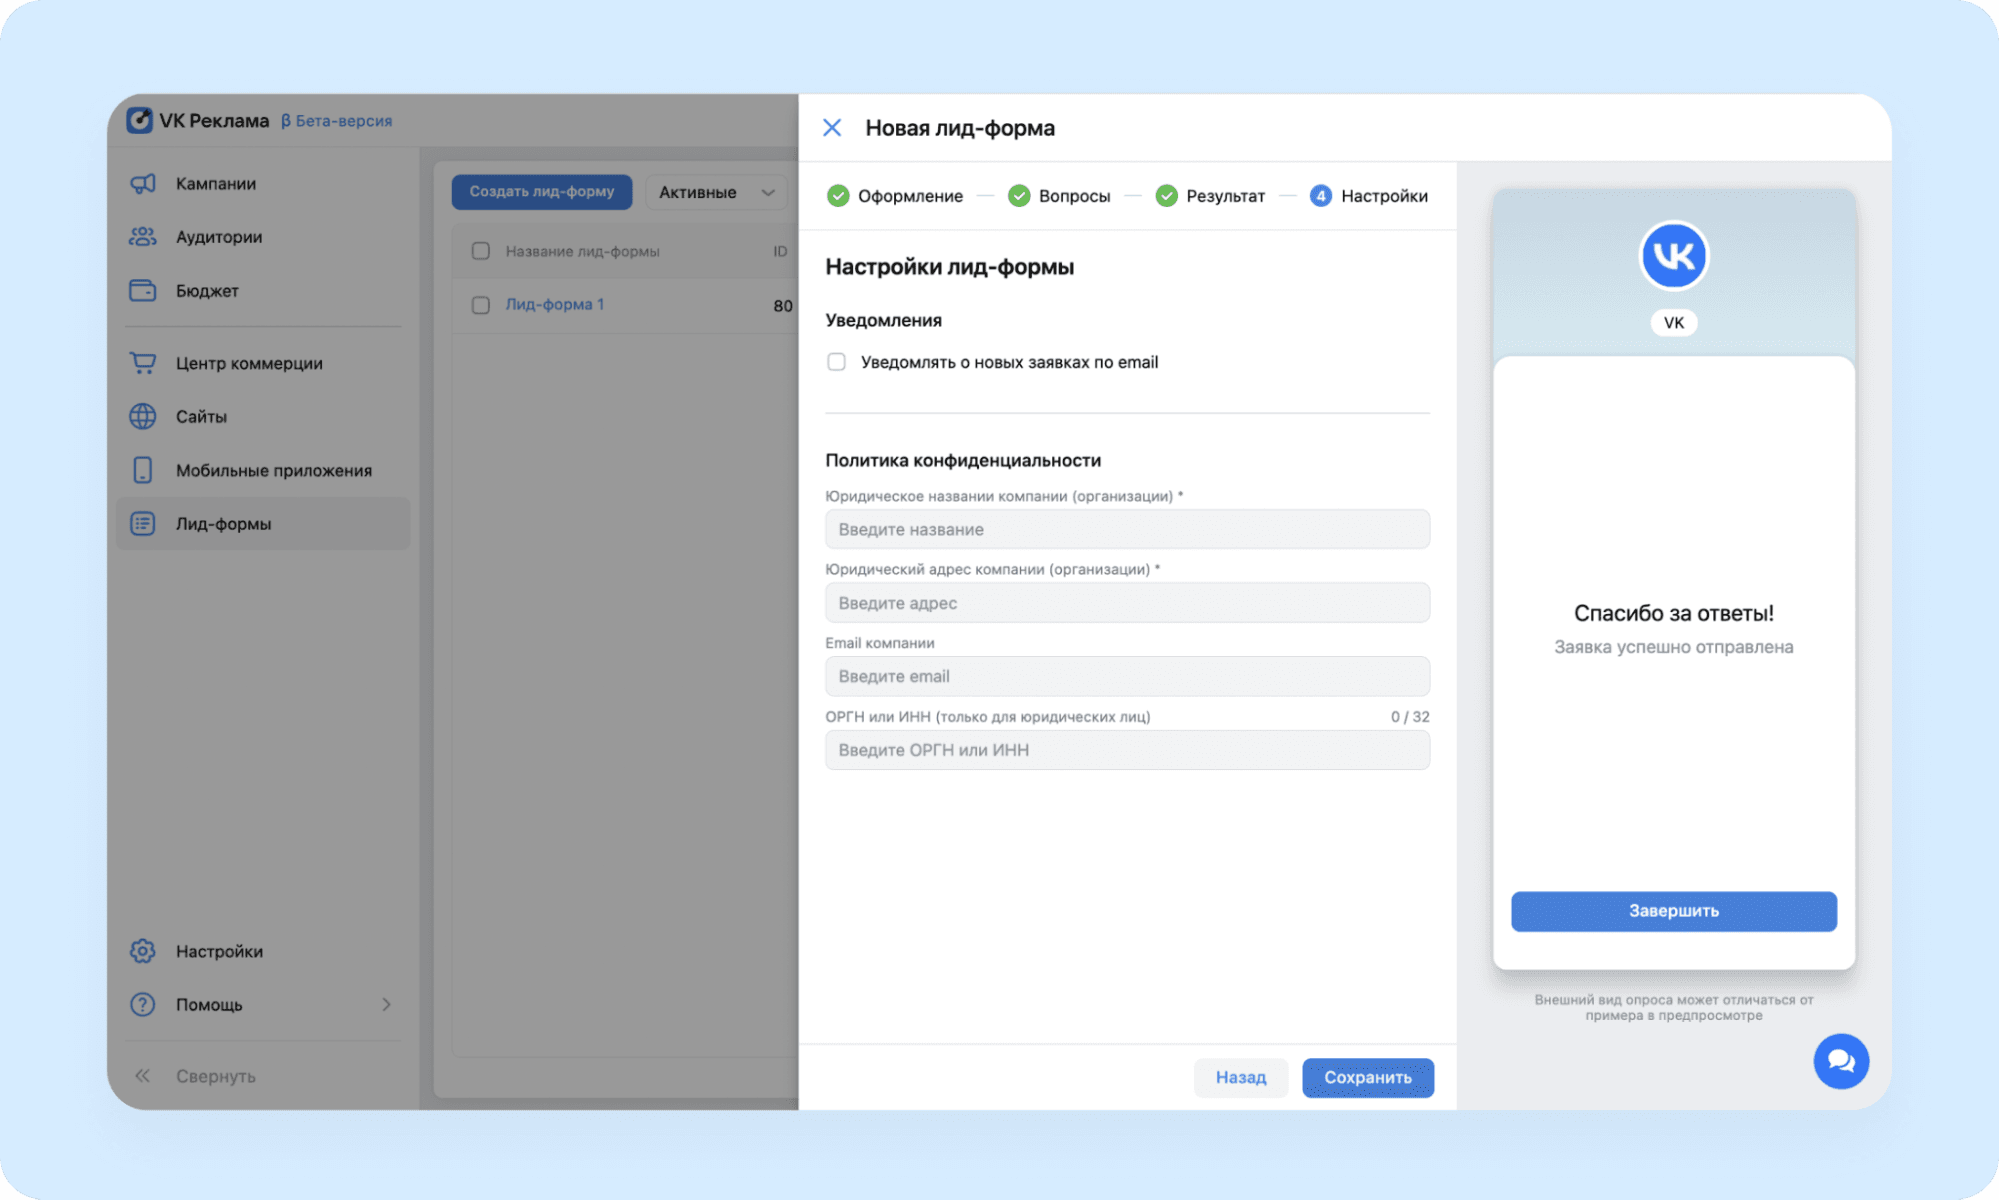Open Центр коммерции shopping cart icon
This screenshot has width=1999, height=1200.
143,363
